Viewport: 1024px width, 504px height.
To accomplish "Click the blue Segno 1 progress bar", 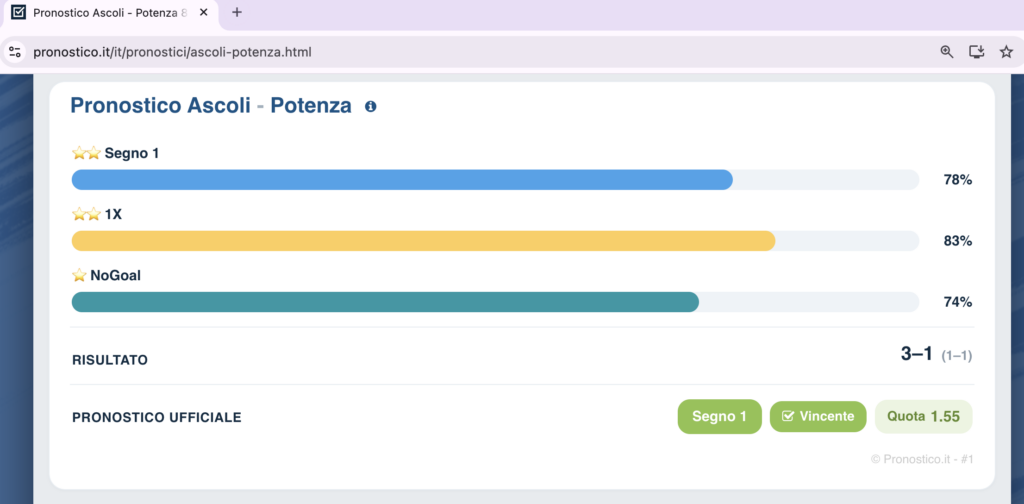I will [x=402, y=180].
